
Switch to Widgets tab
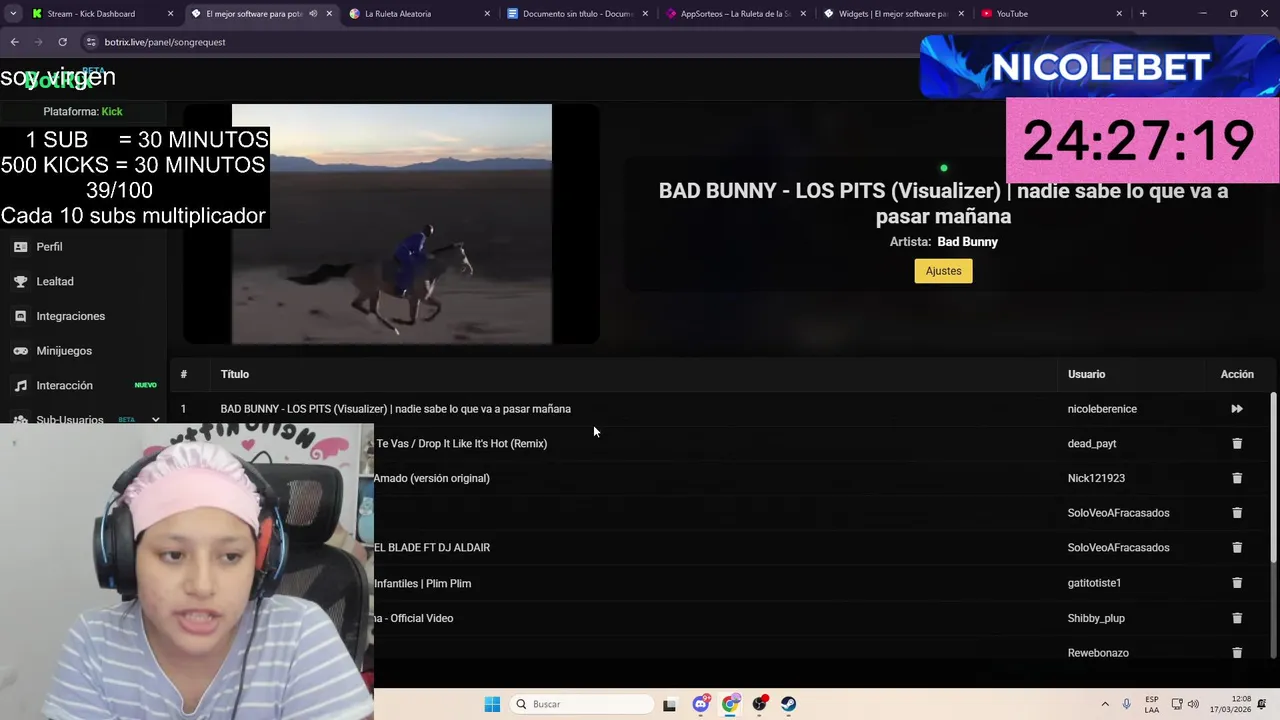click(x=892, y=14)
